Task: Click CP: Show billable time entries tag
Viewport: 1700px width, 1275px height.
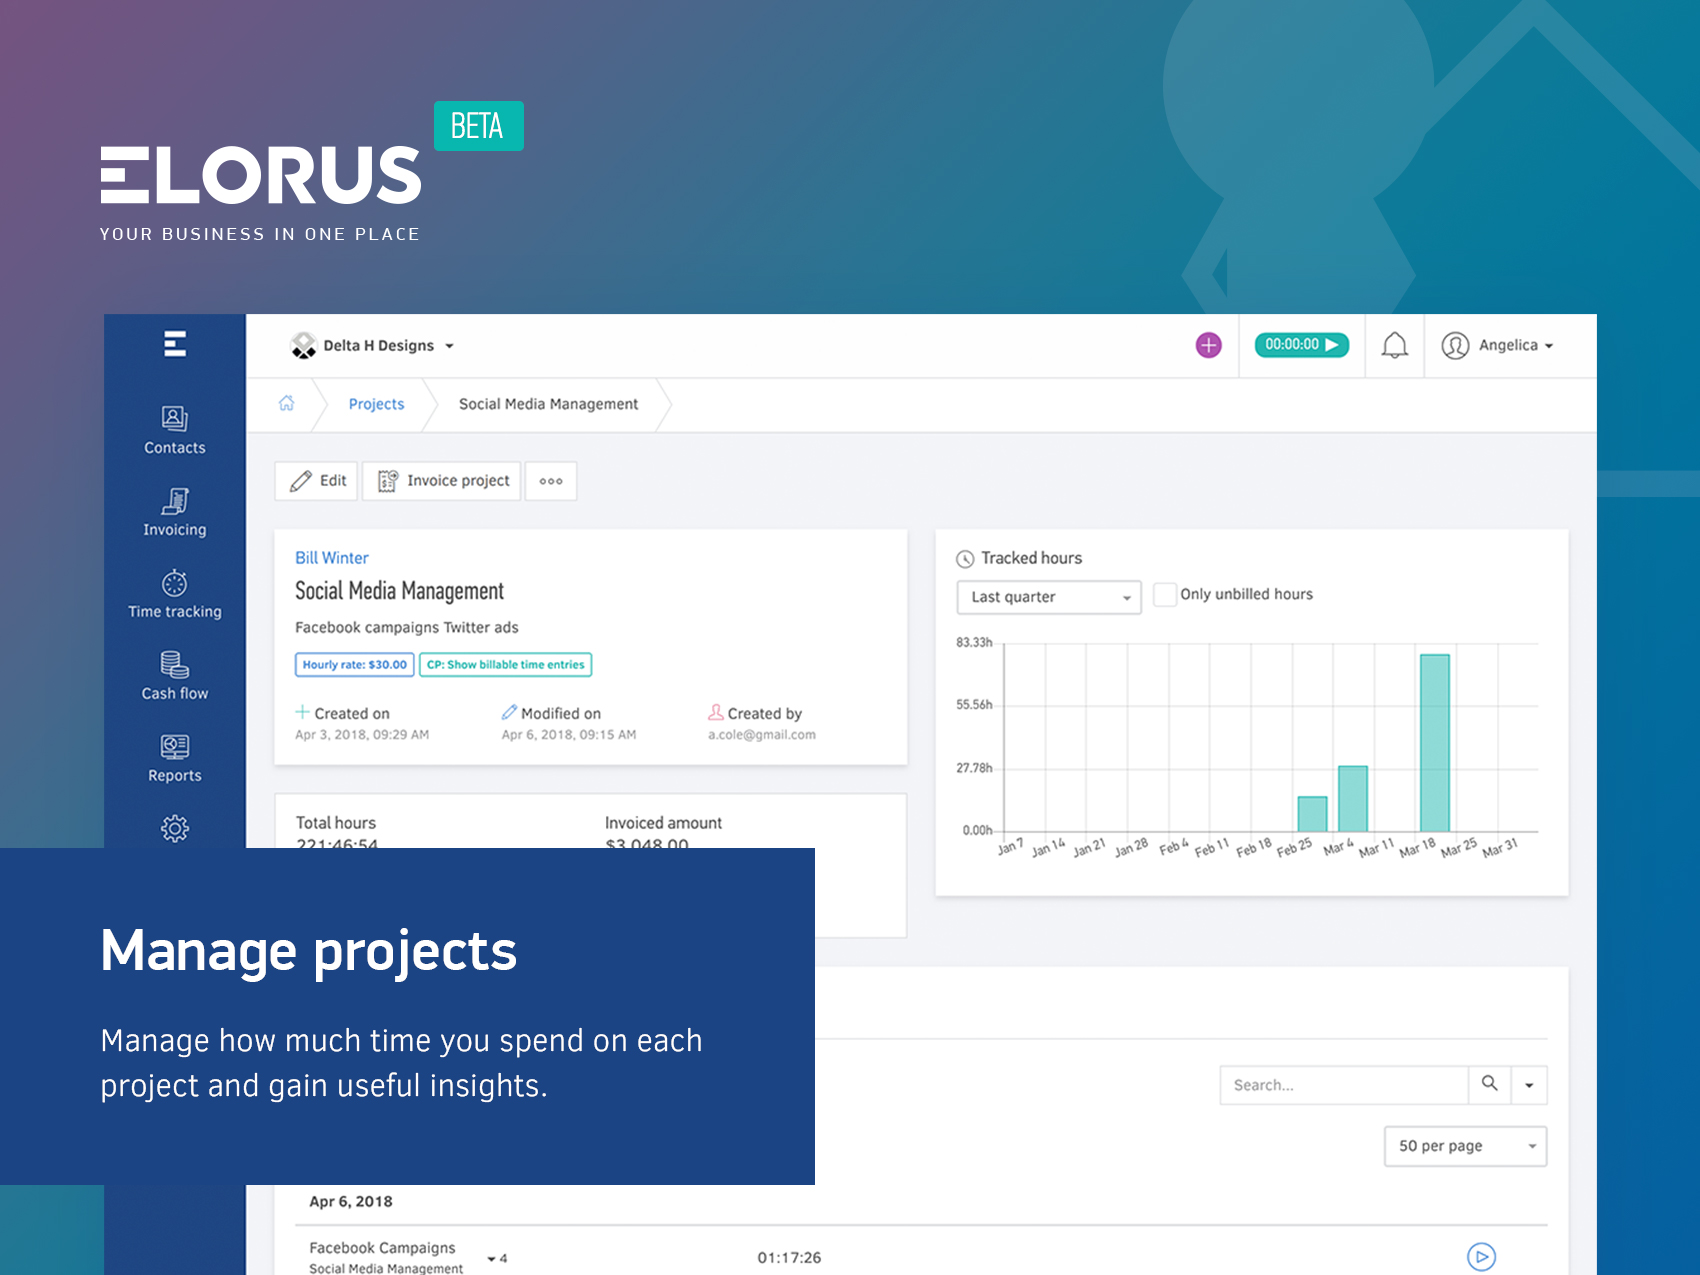Action: 505,665
